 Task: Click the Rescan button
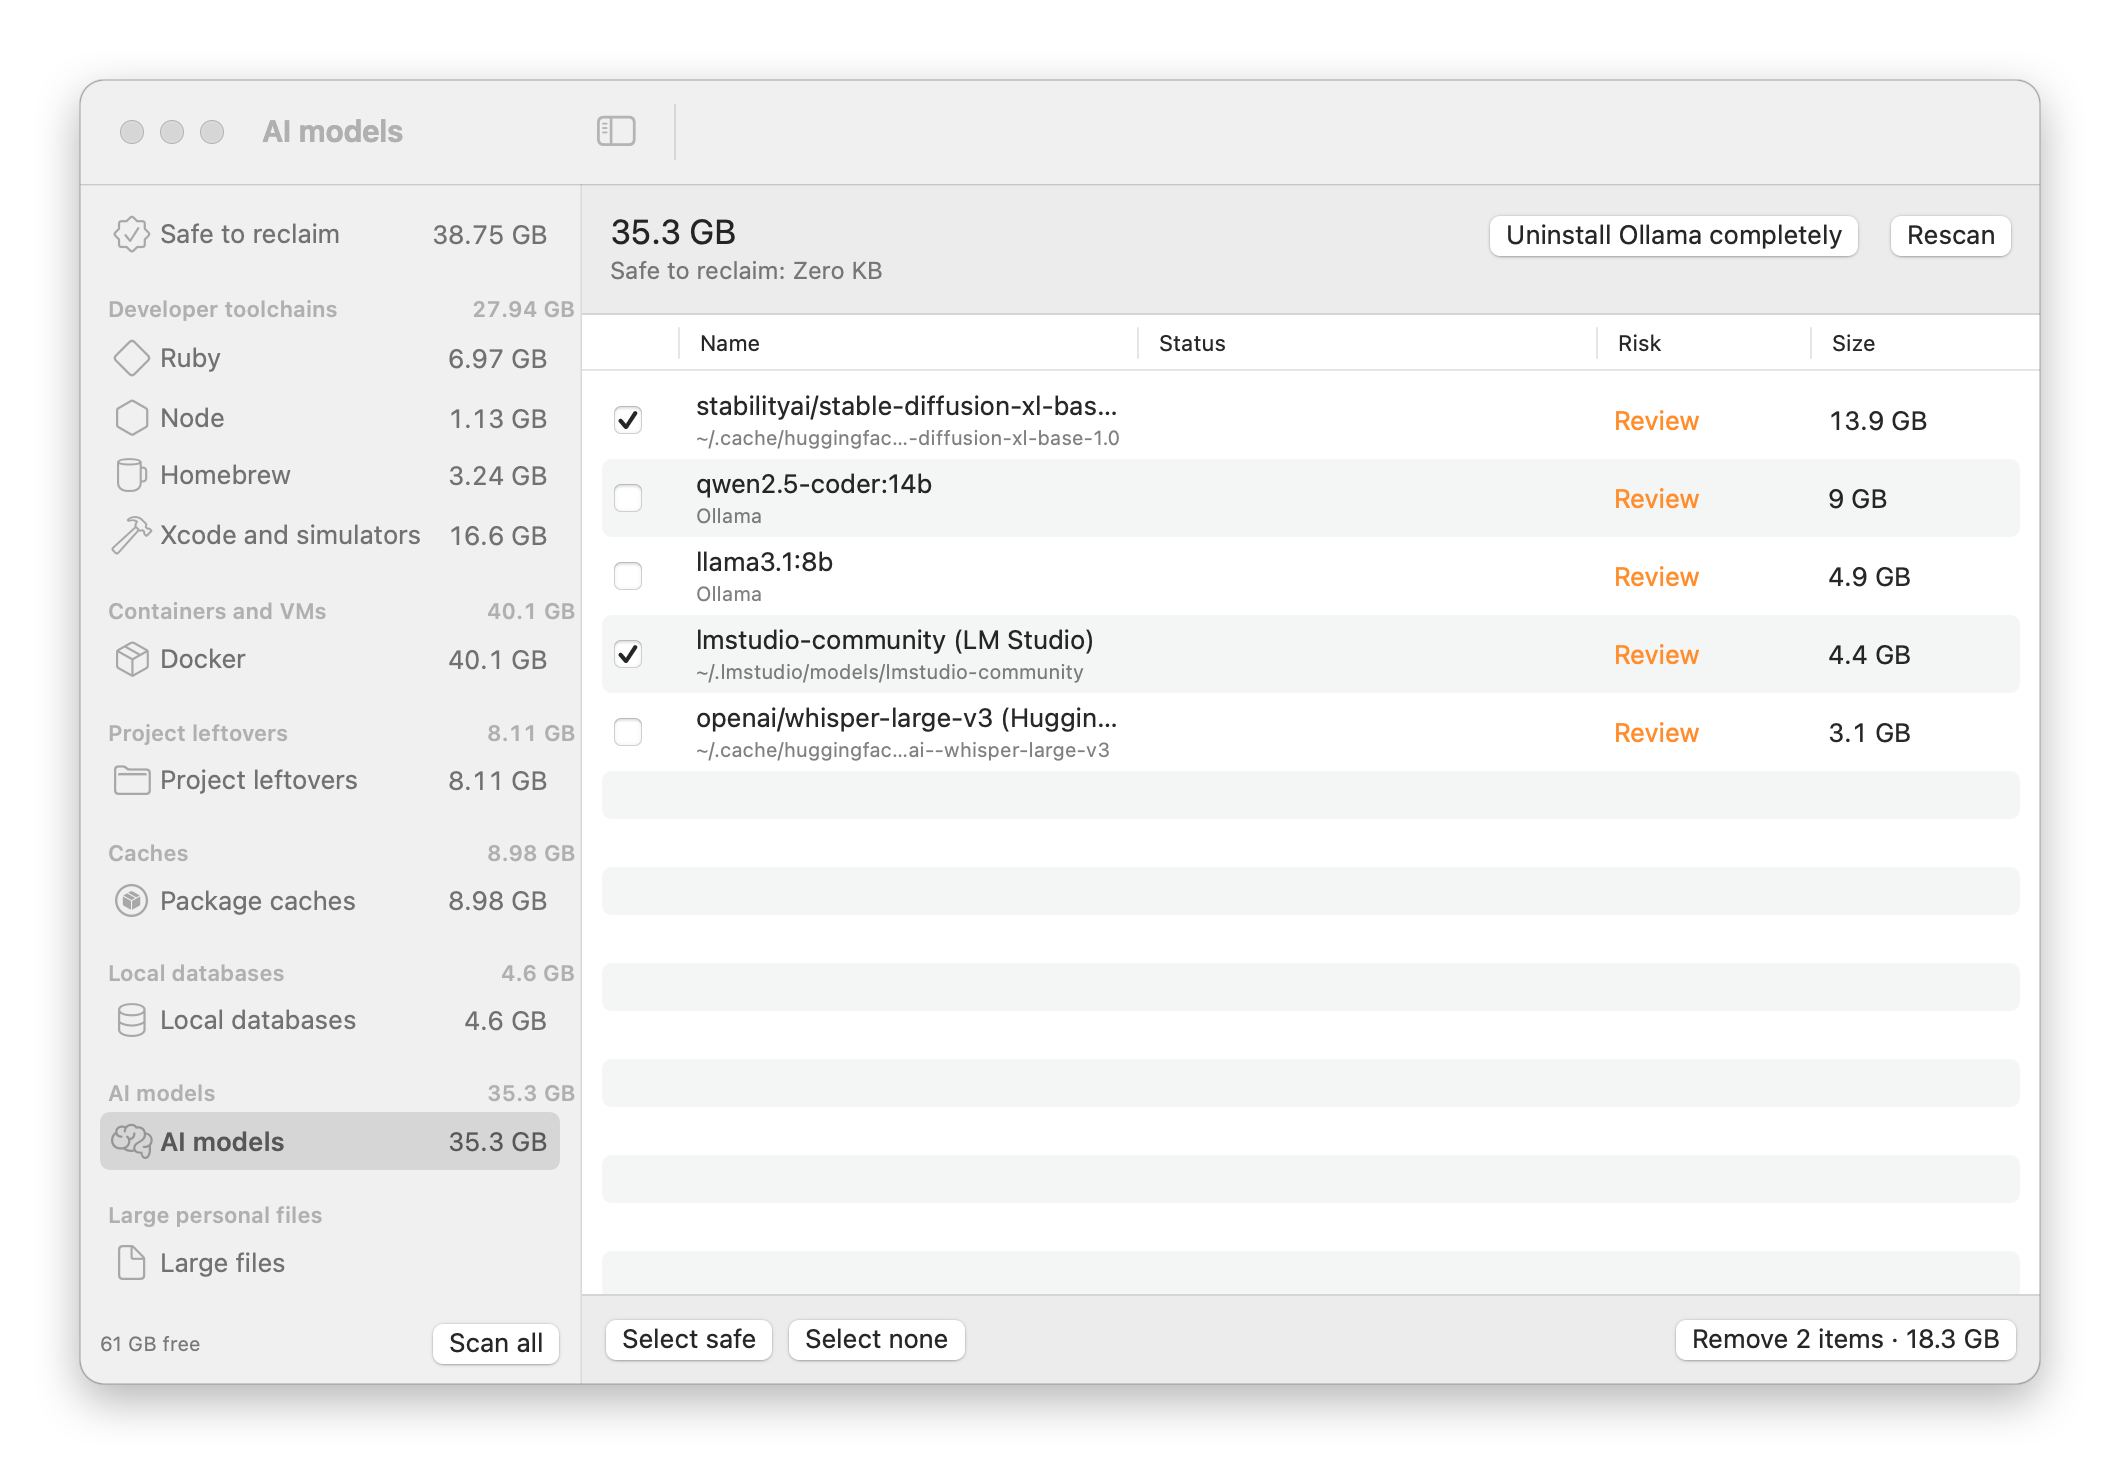(1950, 235)
